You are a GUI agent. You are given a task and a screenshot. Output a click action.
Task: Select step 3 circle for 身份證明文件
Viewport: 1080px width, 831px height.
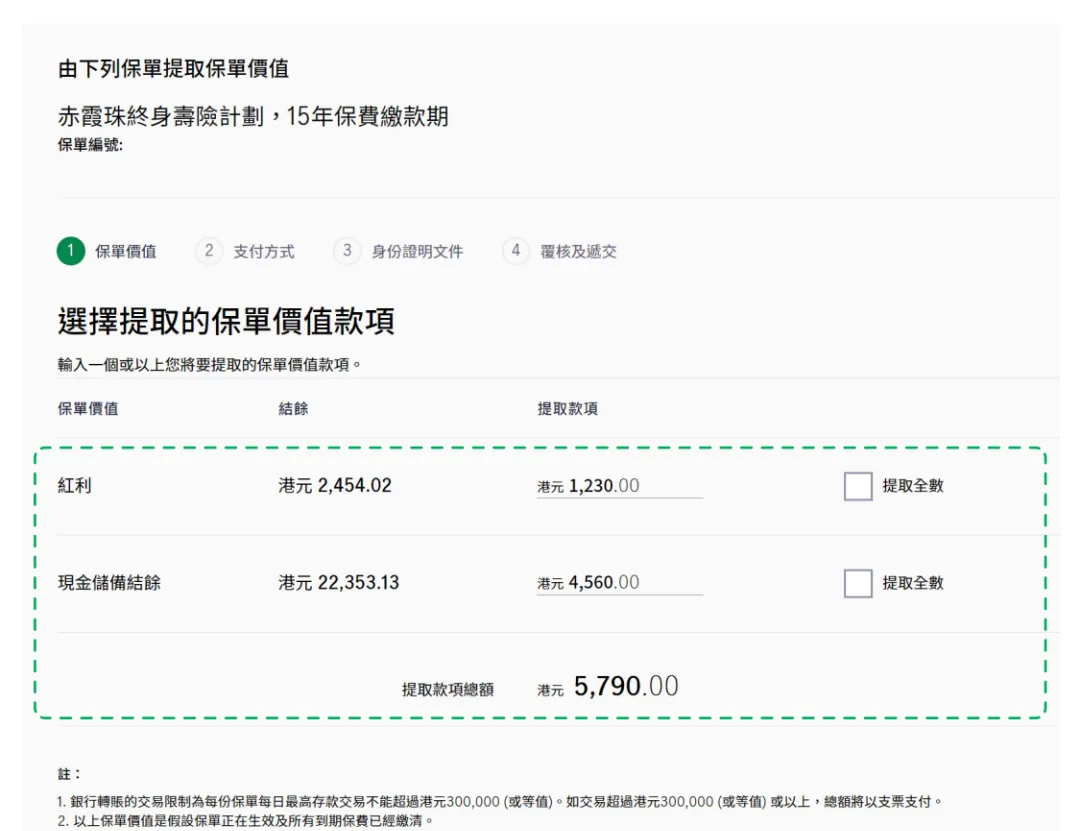(347, 250)
